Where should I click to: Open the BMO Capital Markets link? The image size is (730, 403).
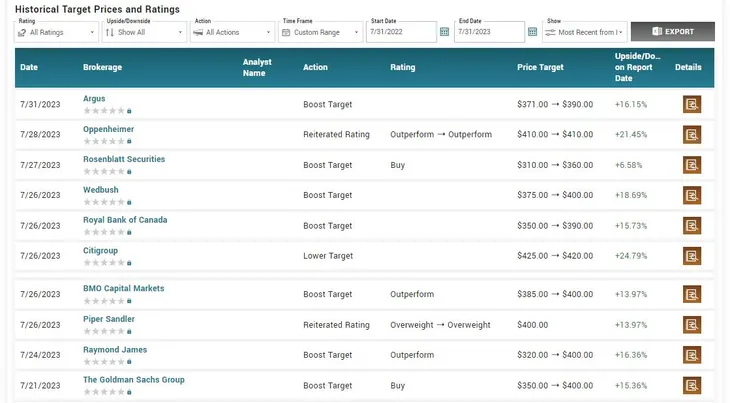click(123, 289)
